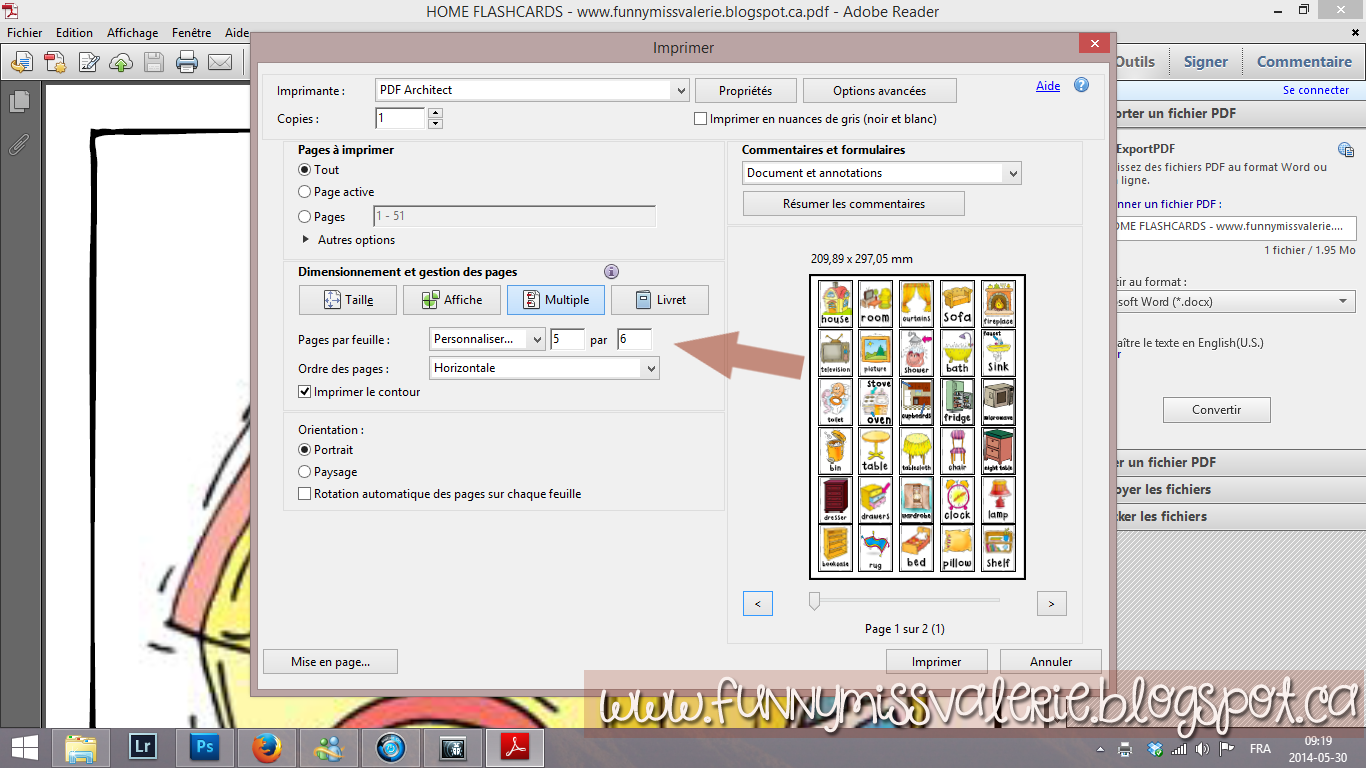Switch to the Commentaire pane tab
This screenshot has height=768, width=1366.
pos(1303,61)
